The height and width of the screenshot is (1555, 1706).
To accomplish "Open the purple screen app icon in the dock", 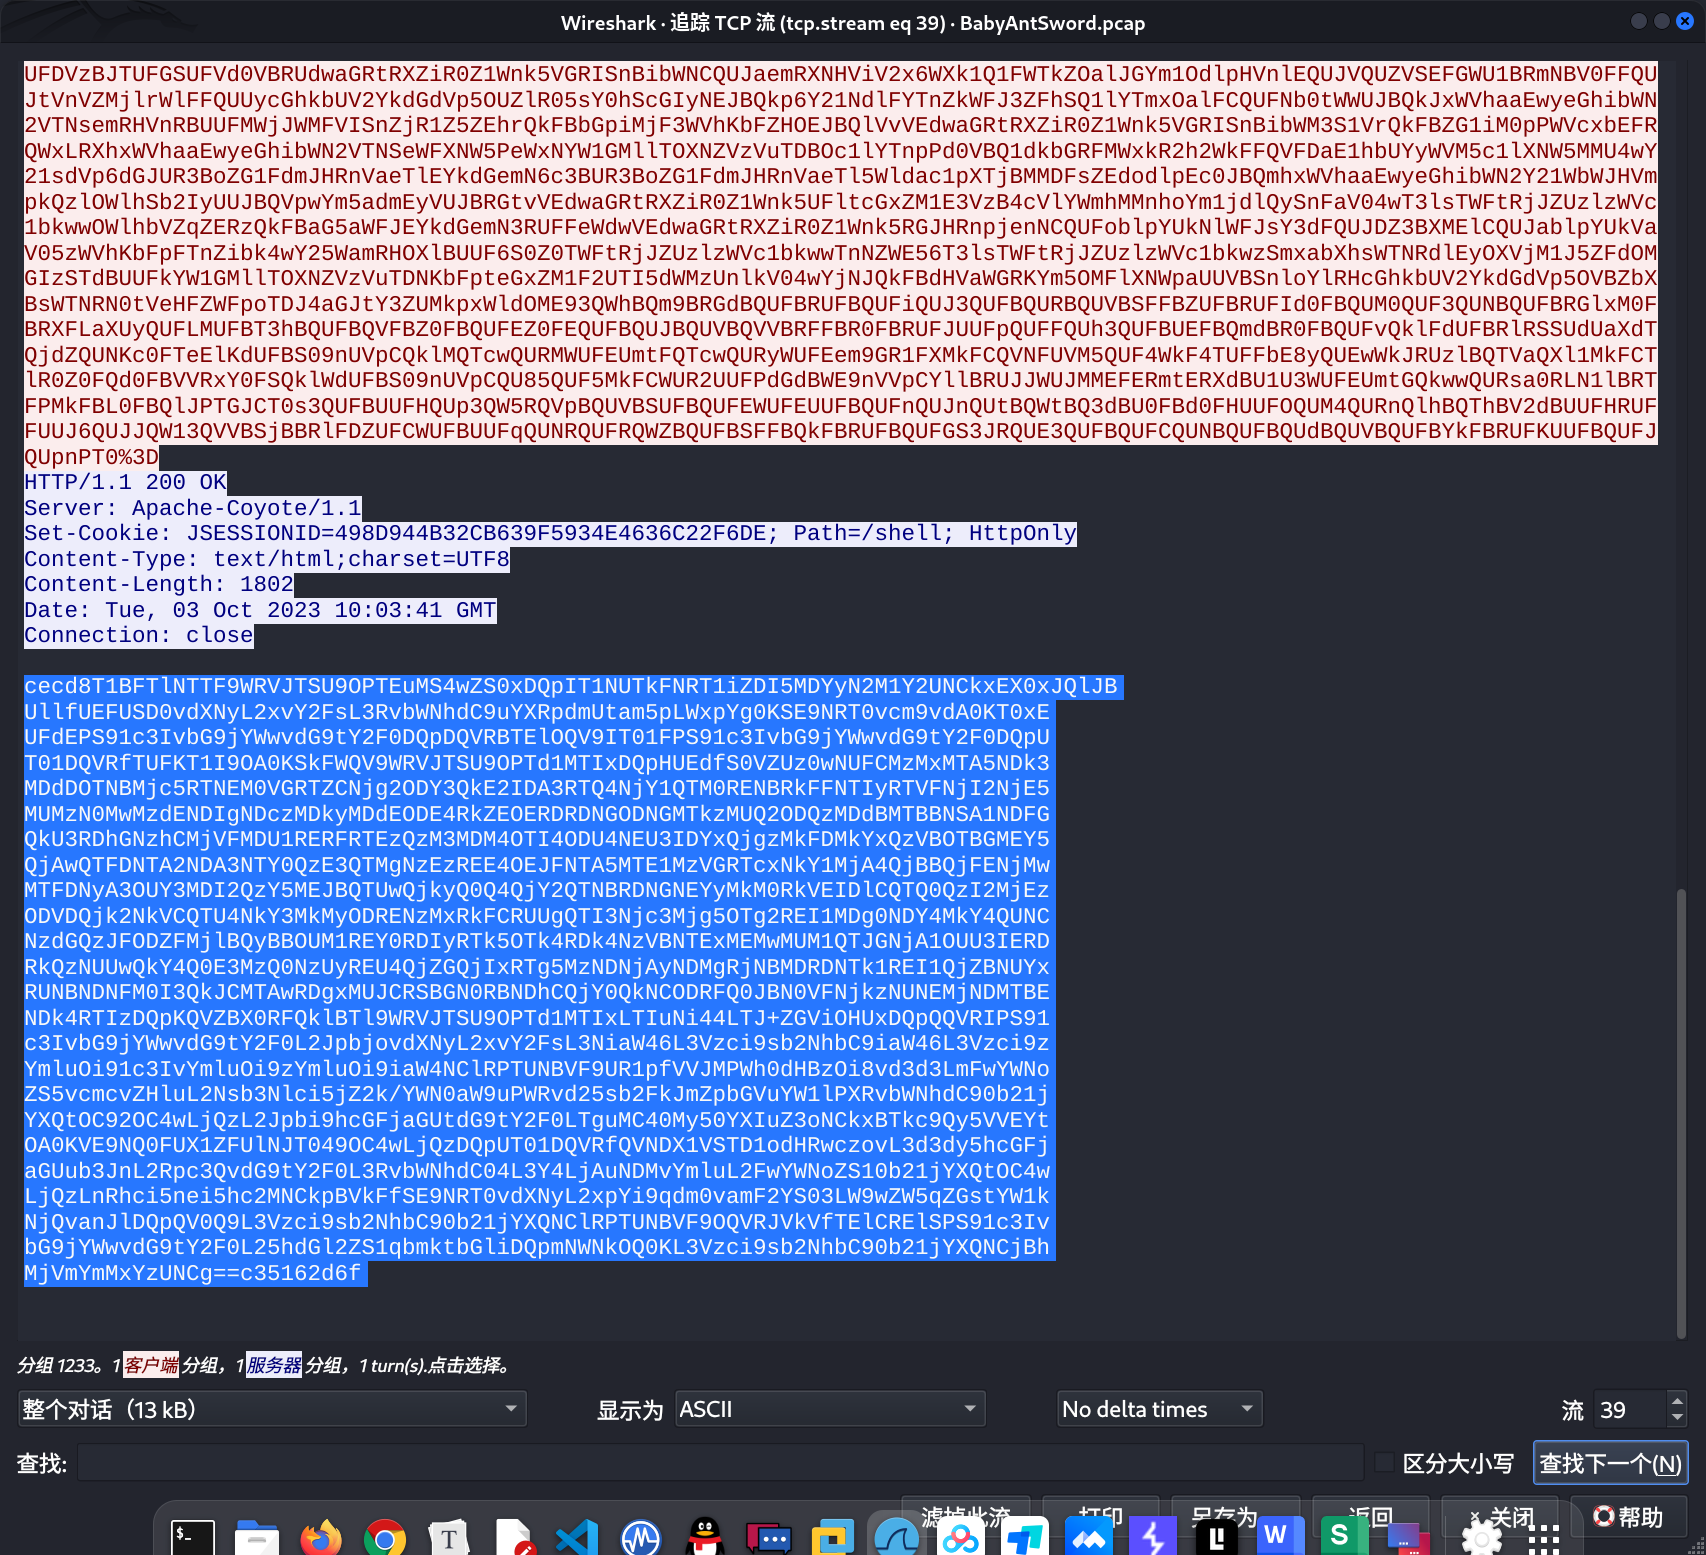I will point(1407,1537).
